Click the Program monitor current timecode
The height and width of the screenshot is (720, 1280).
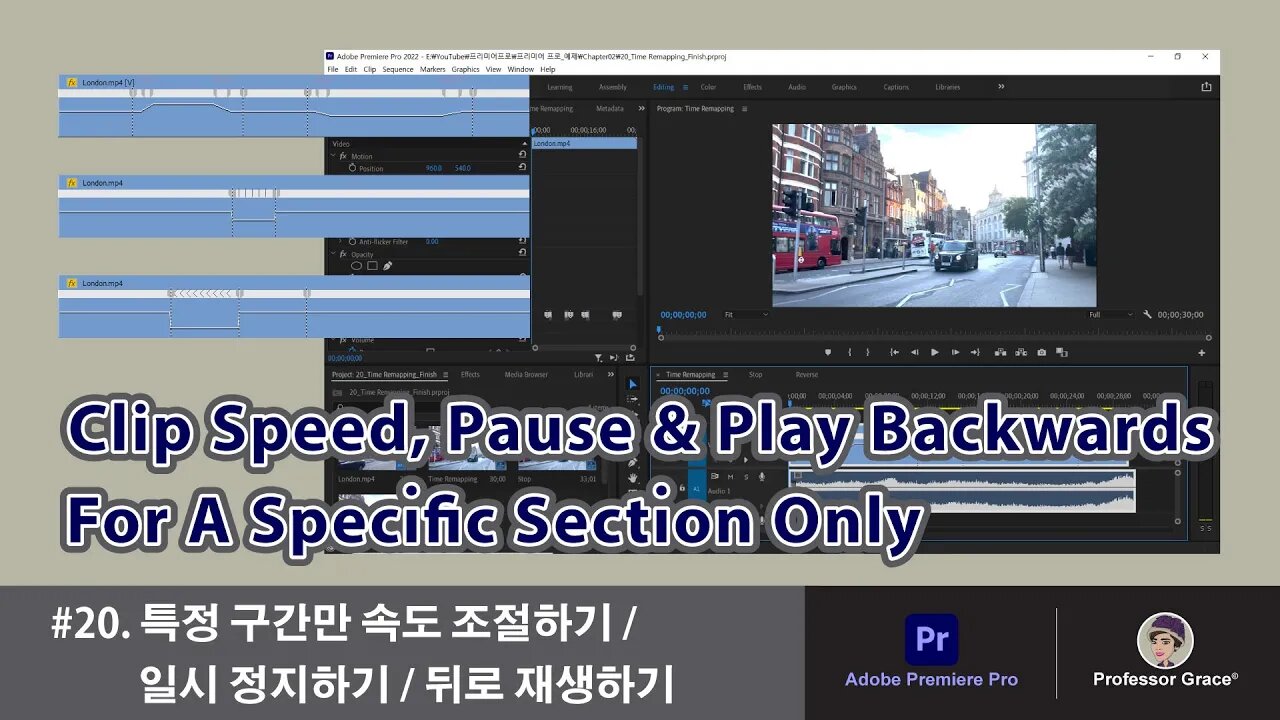(684, 315)
